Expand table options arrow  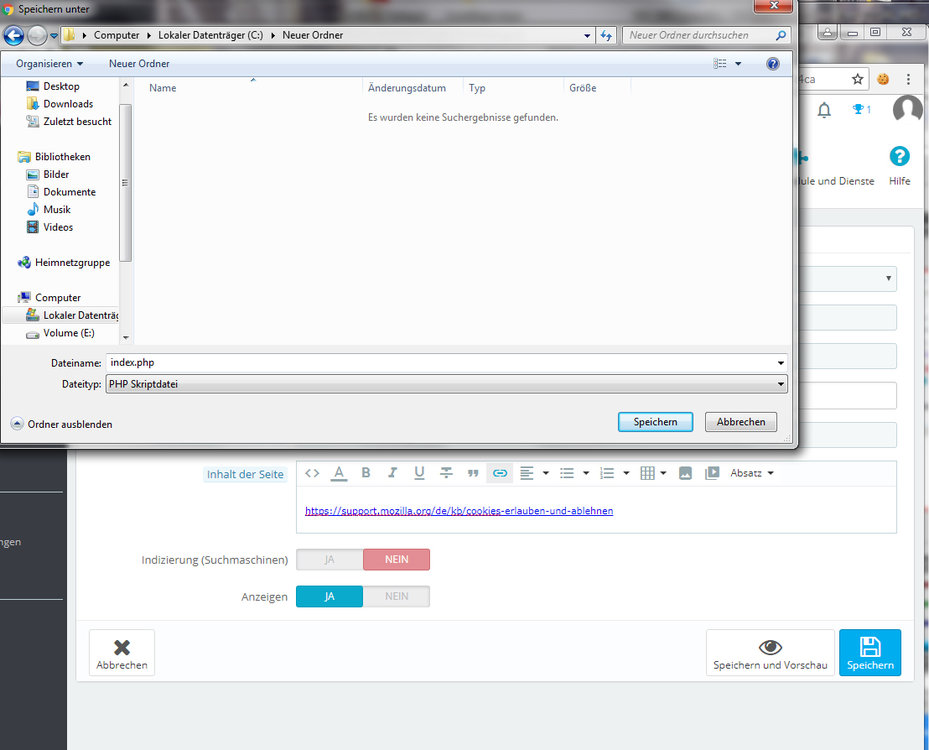pyautogui.click(x=664, y=473)
